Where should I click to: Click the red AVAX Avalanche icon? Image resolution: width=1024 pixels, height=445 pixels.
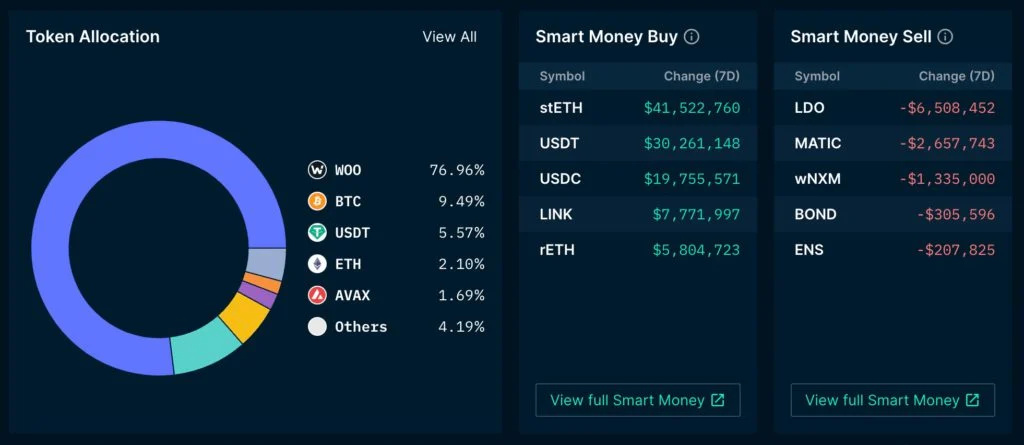tap(317, 295)
